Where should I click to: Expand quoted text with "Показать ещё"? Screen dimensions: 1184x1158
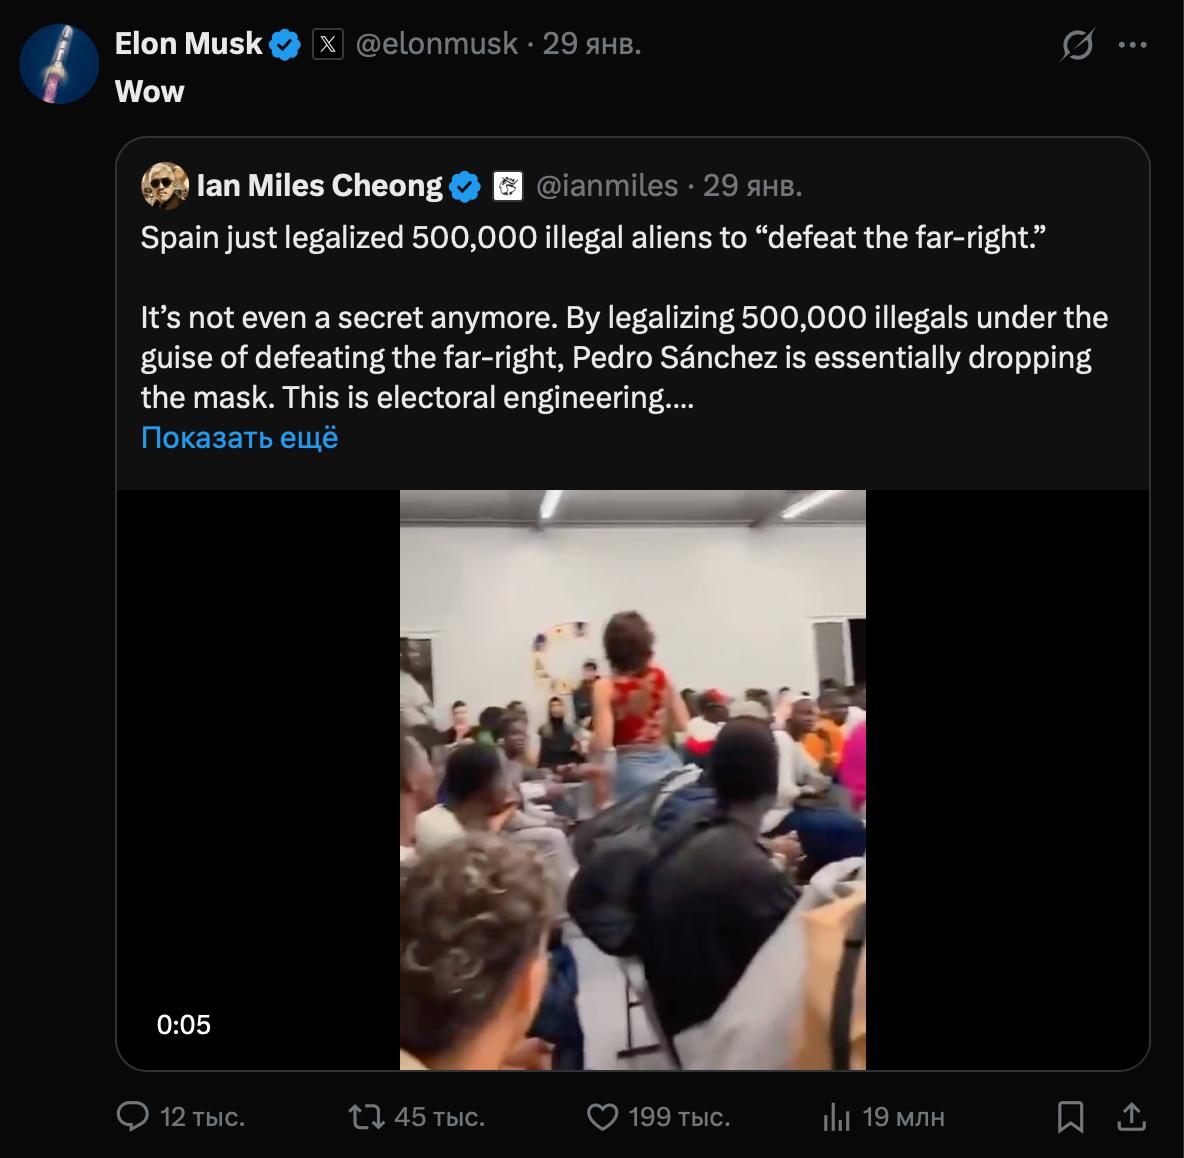(x=239, y=437)
